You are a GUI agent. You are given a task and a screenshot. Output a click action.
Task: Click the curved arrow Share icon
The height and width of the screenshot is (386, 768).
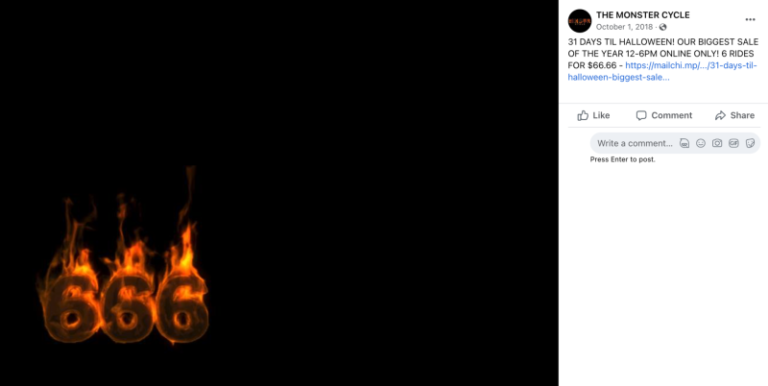[x=720, y=115]
